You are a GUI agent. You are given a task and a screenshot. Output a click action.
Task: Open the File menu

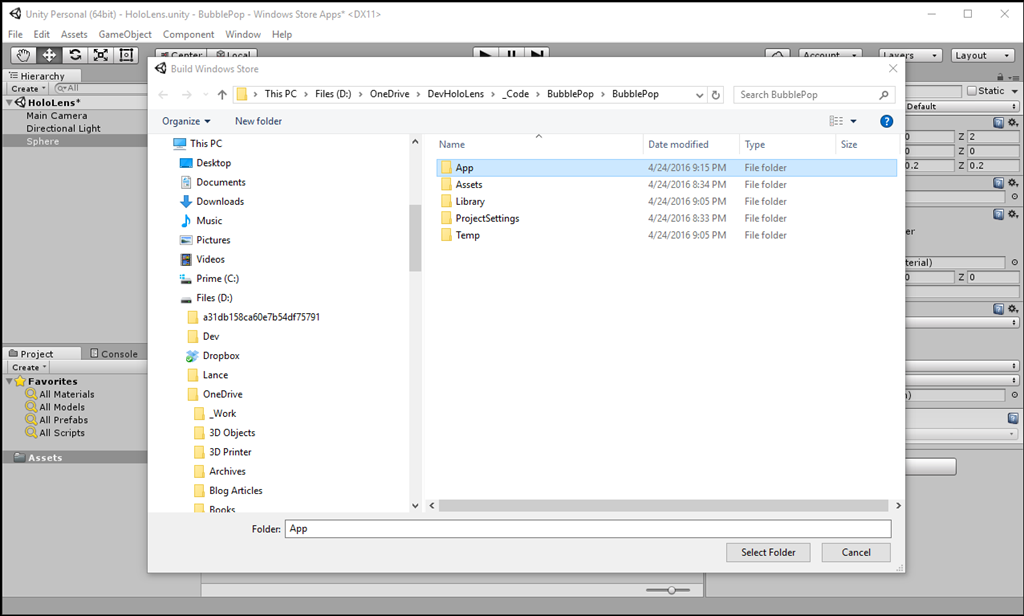[x=15, y=35]
